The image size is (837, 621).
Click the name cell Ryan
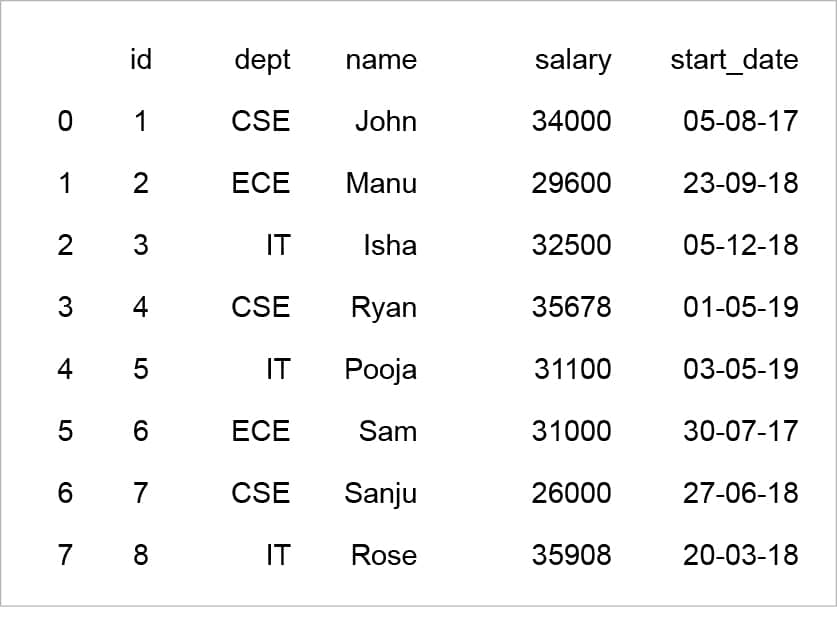point(384,308)
